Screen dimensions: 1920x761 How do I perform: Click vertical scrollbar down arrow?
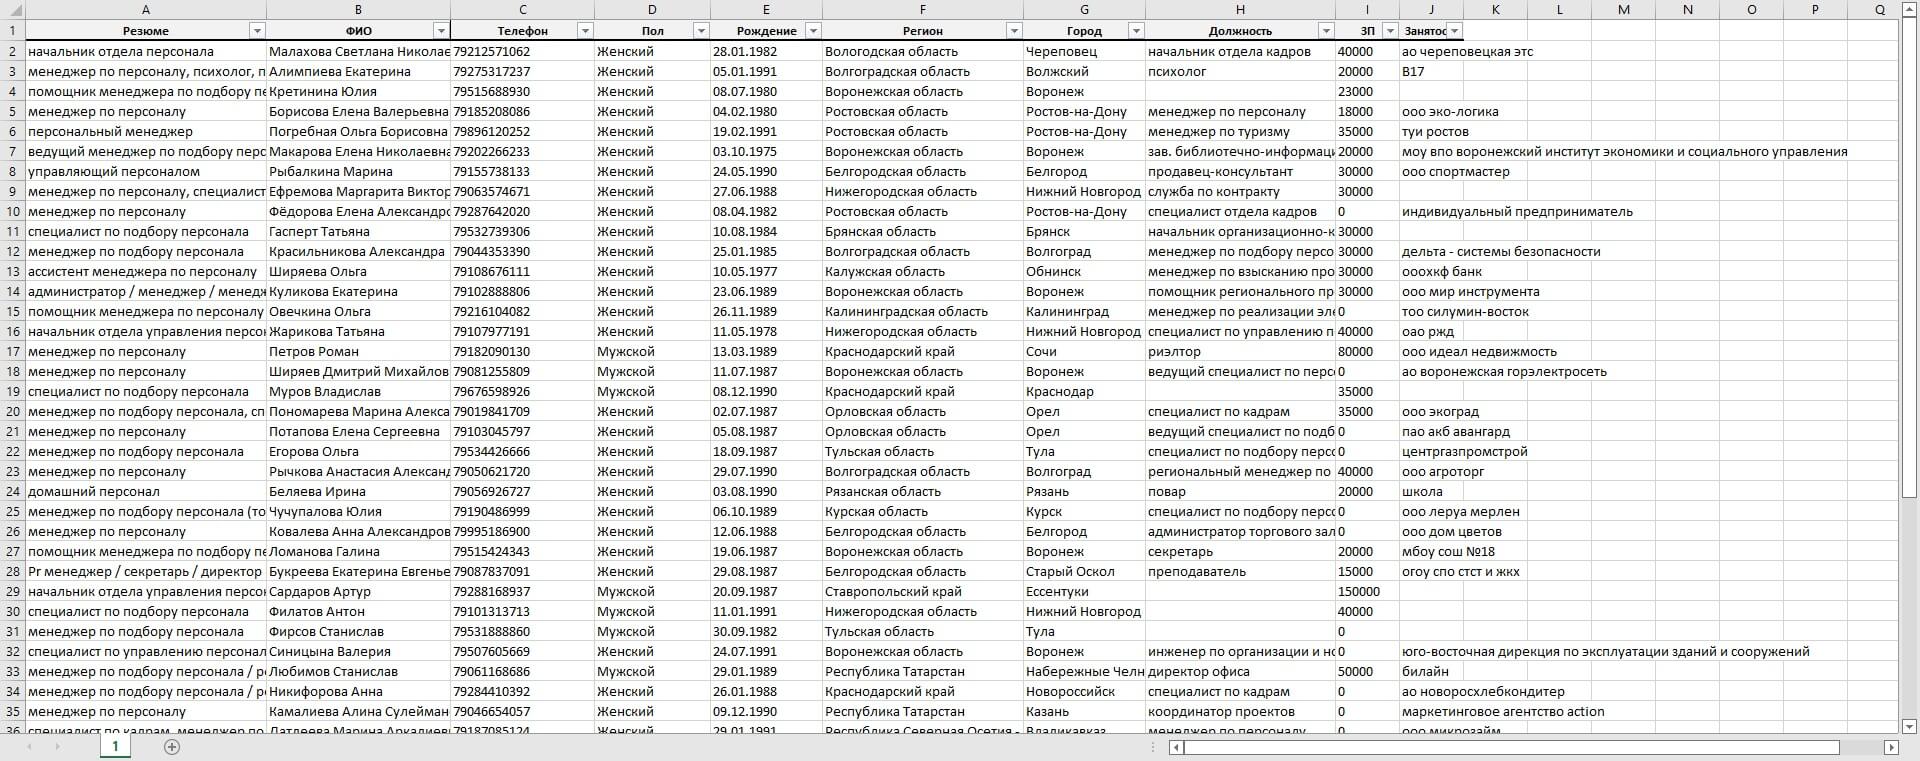pos(1908,727)
